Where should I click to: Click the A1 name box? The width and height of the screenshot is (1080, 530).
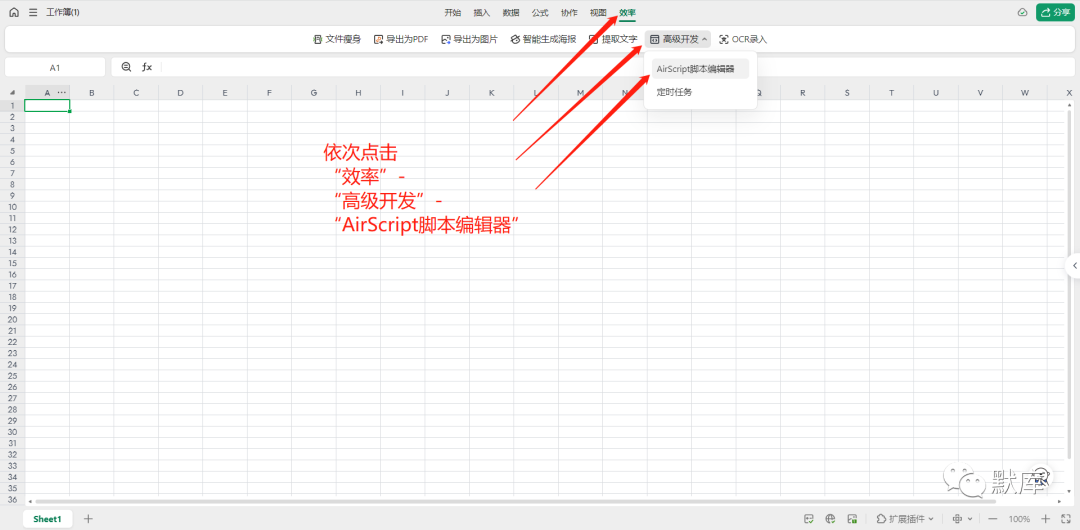55,68
